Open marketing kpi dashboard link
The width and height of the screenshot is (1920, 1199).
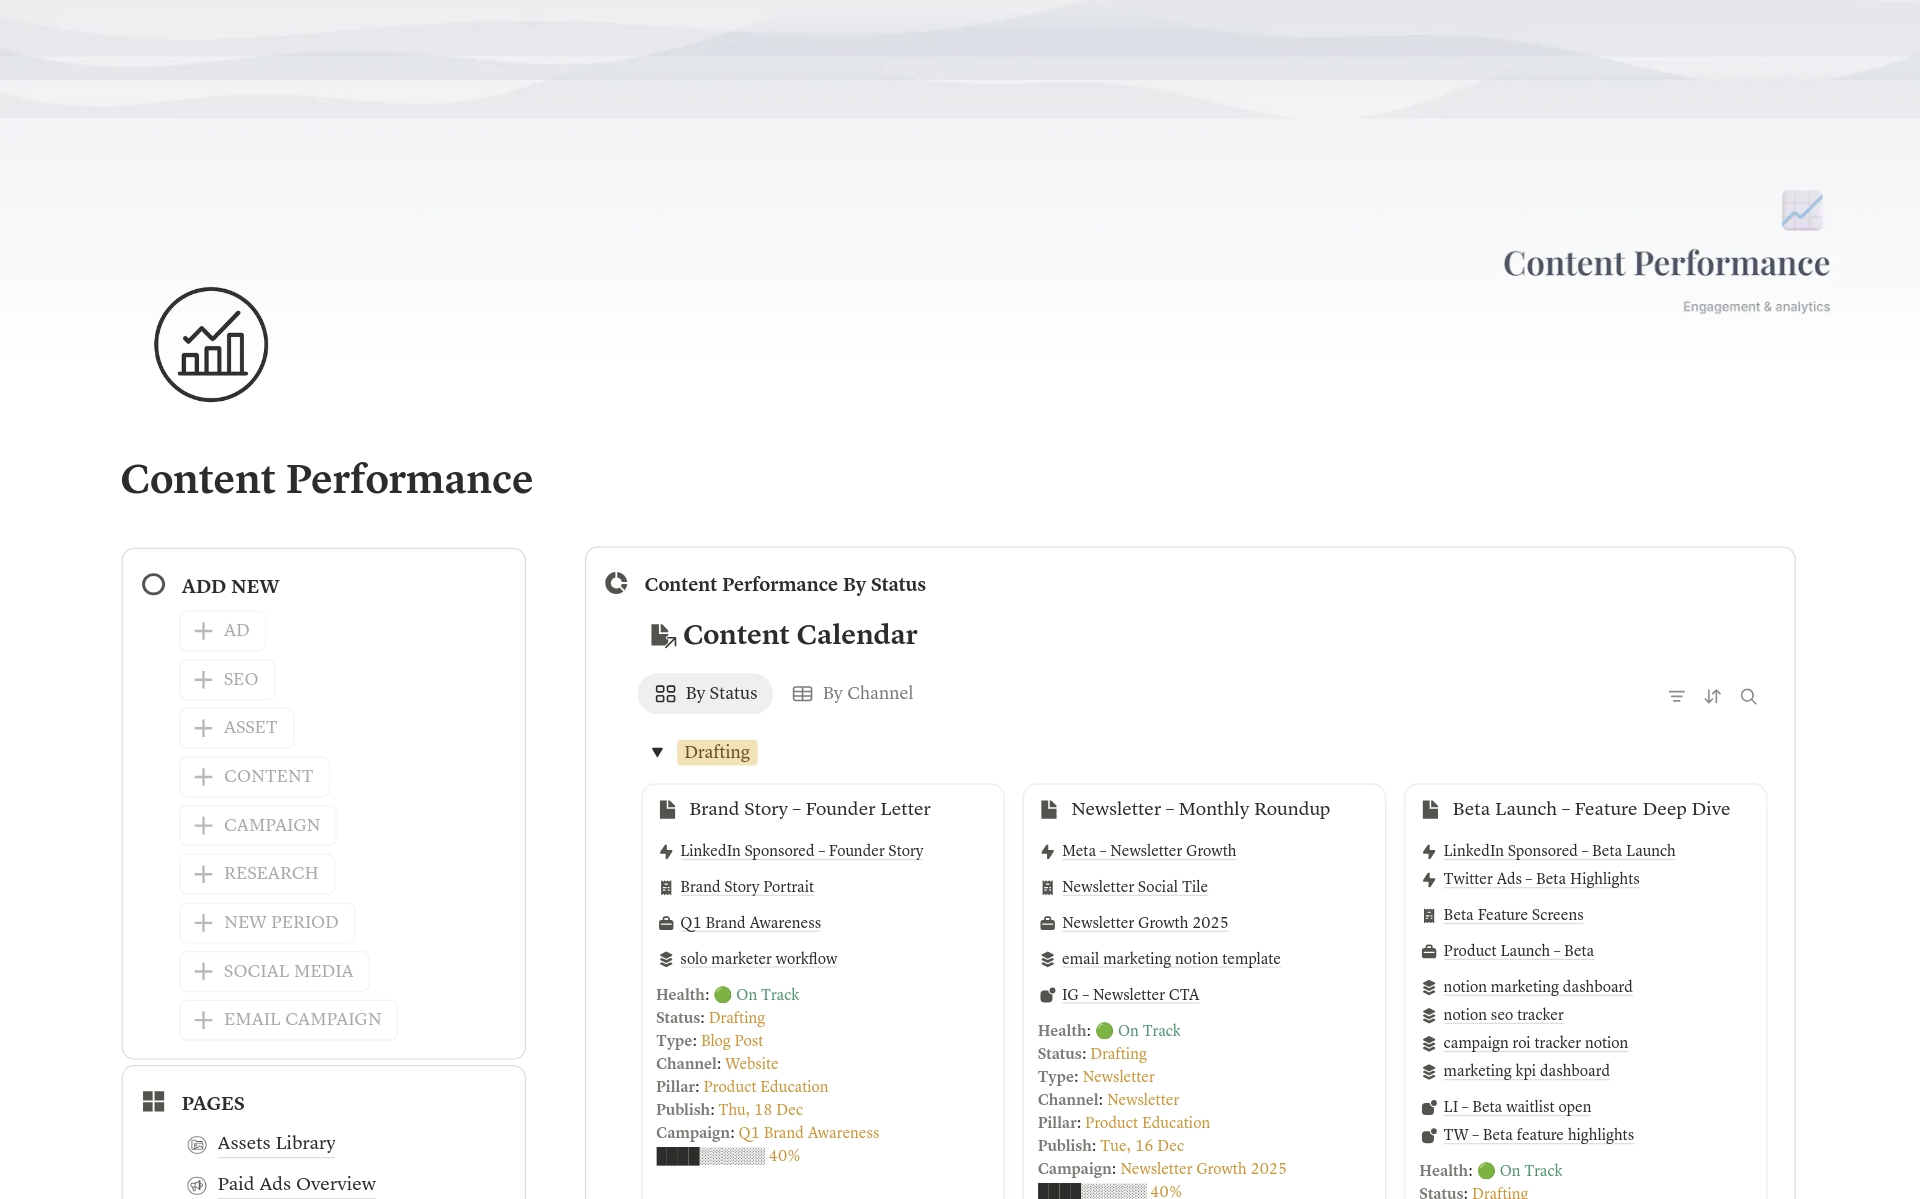tap(1526, 1072)
